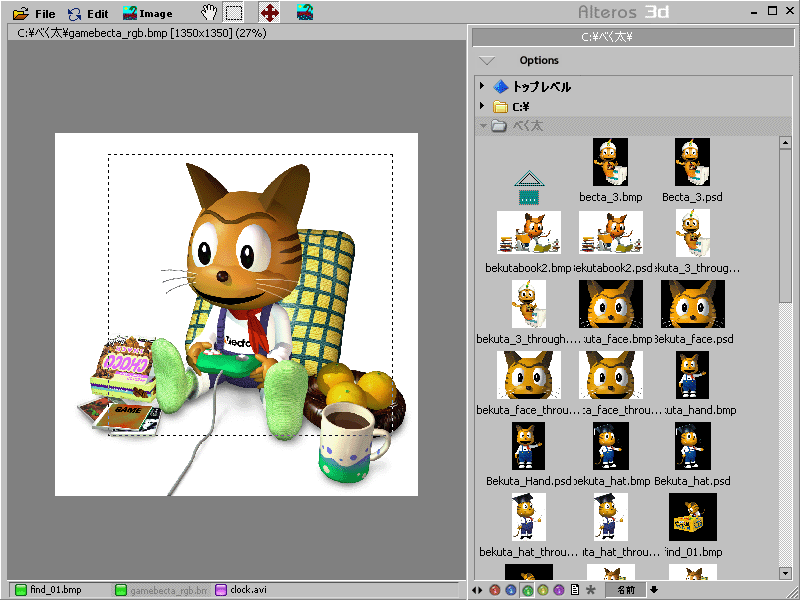Click the Options label
Screen dimensions: 800x600
539,60
